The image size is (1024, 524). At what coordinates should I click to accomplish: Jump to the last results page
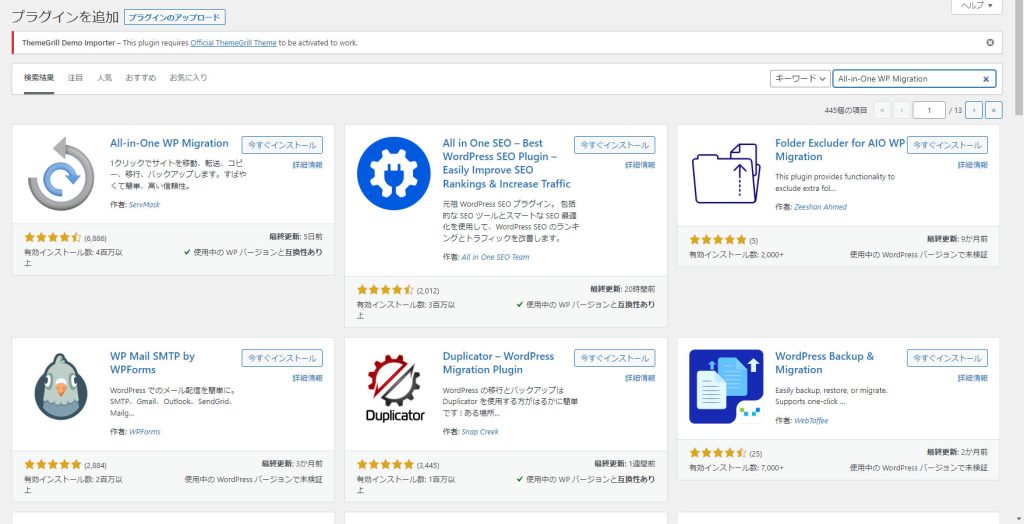tap(994, 110)
